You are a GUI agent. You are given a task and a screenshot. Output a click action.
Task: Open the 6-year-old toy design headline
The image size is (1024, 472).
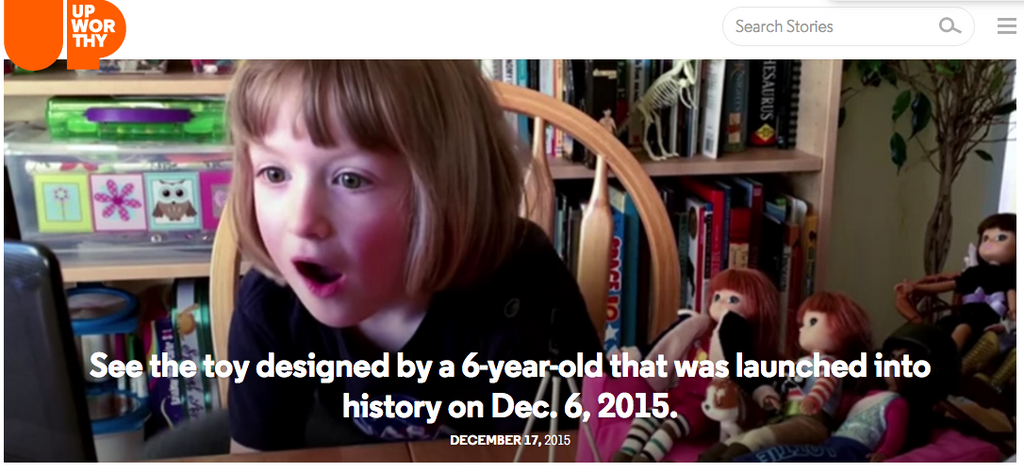(509, 386)
